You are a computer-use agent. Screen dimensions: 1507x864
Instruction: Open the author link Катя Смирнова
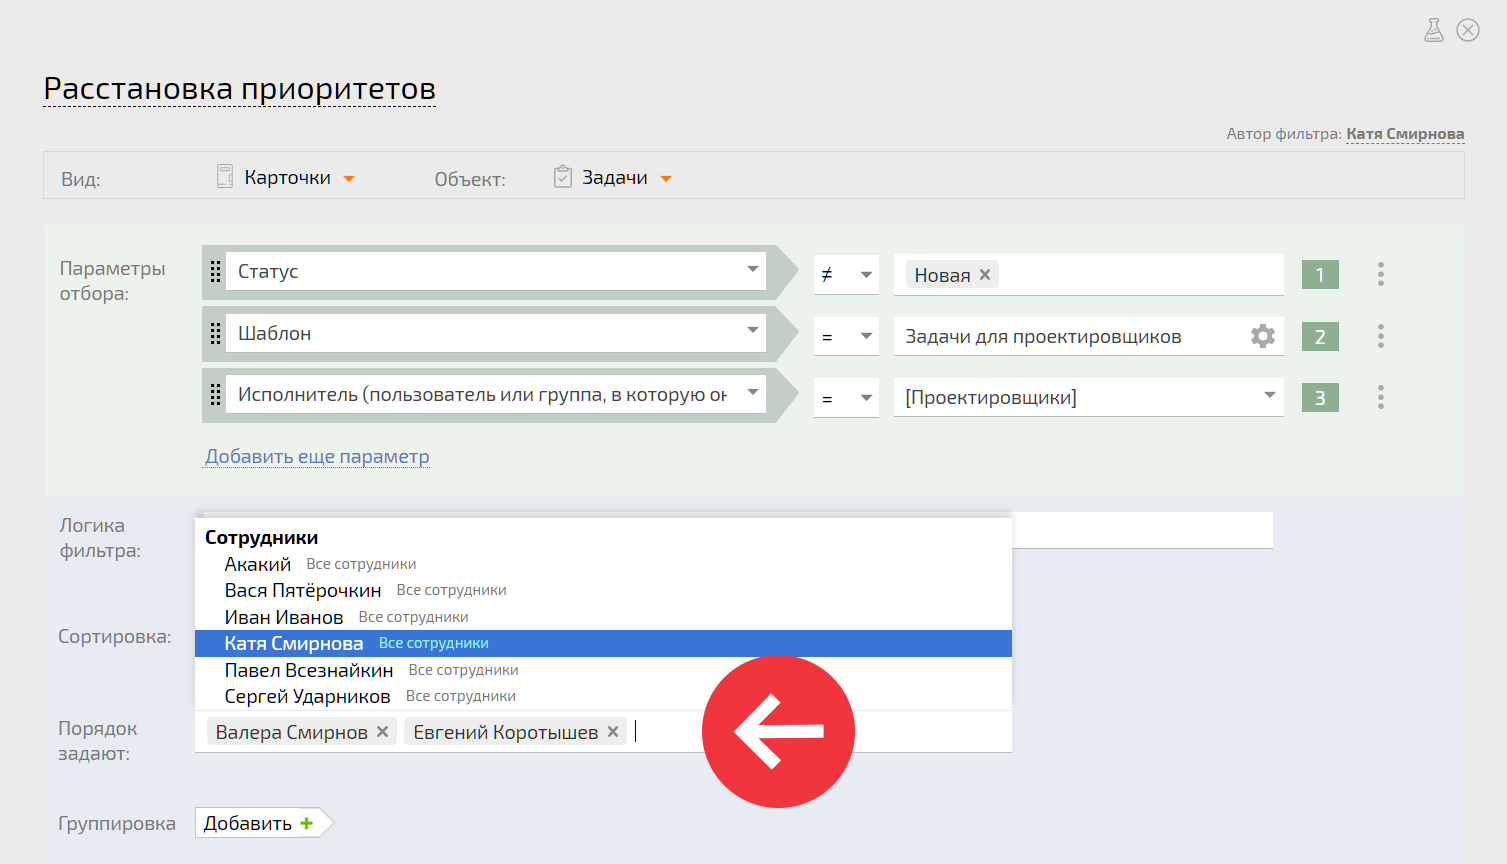[1405, 134]
